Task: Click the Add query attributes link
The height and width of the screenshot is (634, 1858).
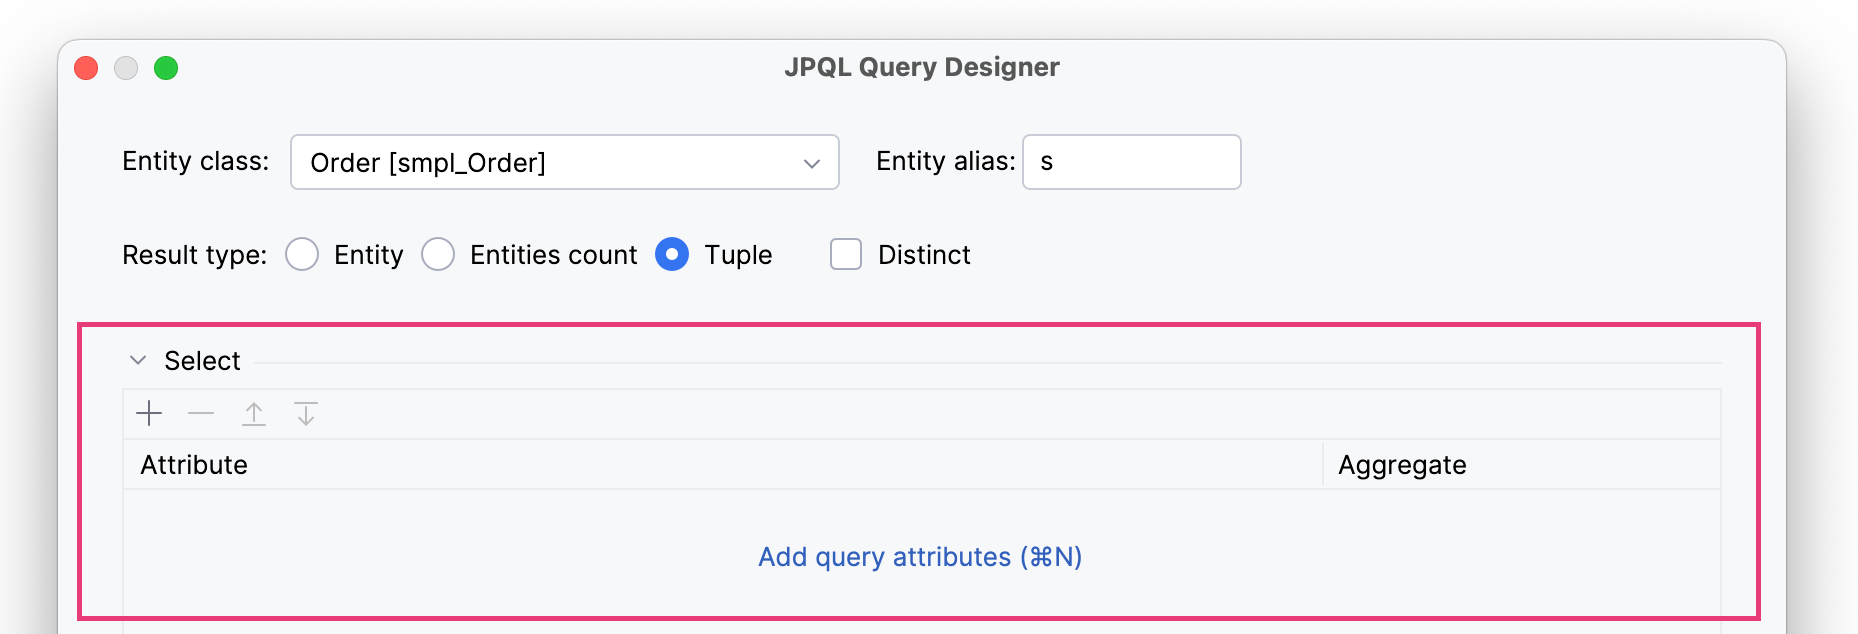Action: (x=919, y=557)
